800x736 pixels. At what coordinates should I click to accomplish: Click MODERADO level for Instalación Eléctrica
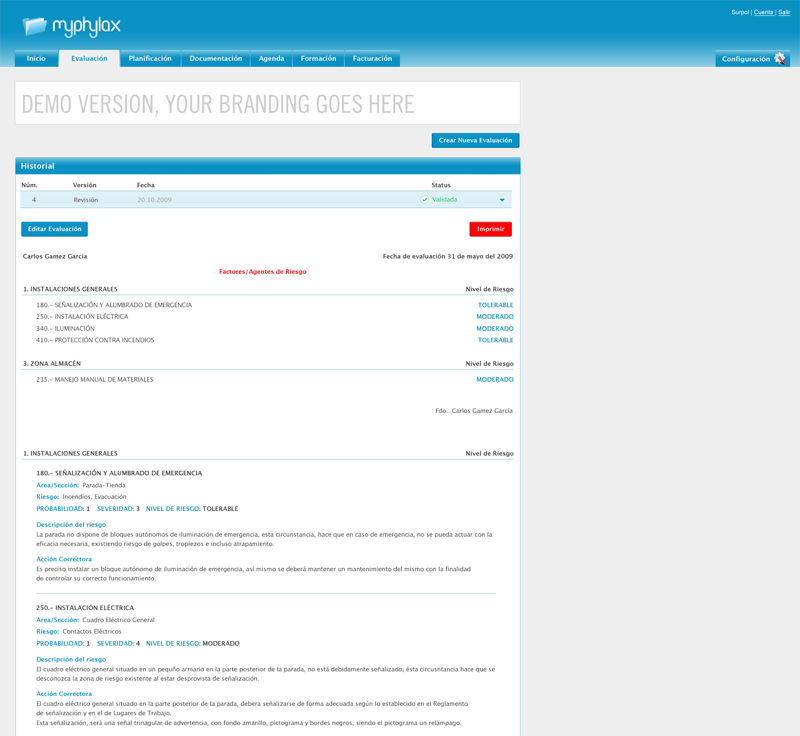click(494, 317)
